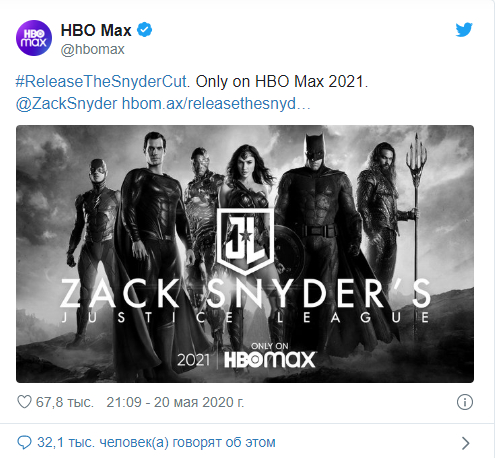
Task: Click the tweet text 'Only on HBO Max 2021'
Action: (282, 82)
